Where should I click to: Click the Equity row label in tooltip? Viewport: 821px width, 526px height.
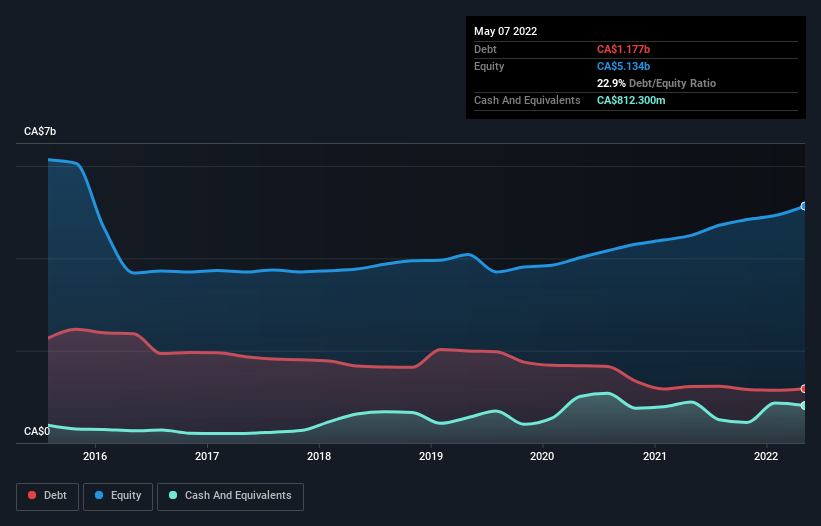pos(489,66)
